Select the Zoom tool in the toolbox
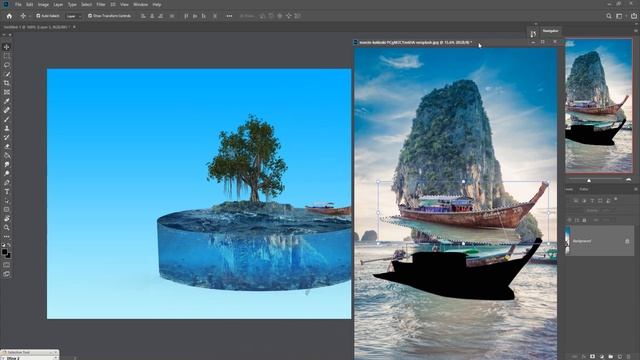Screen dimensions: 640x360 (x=7, y=227)
